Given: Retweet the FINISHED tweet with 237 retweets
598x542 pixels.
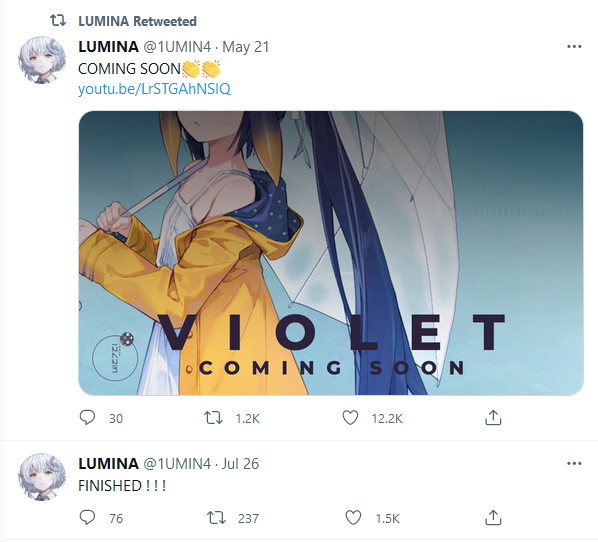Looking at the screenshot, I should (x=216, y=518).
